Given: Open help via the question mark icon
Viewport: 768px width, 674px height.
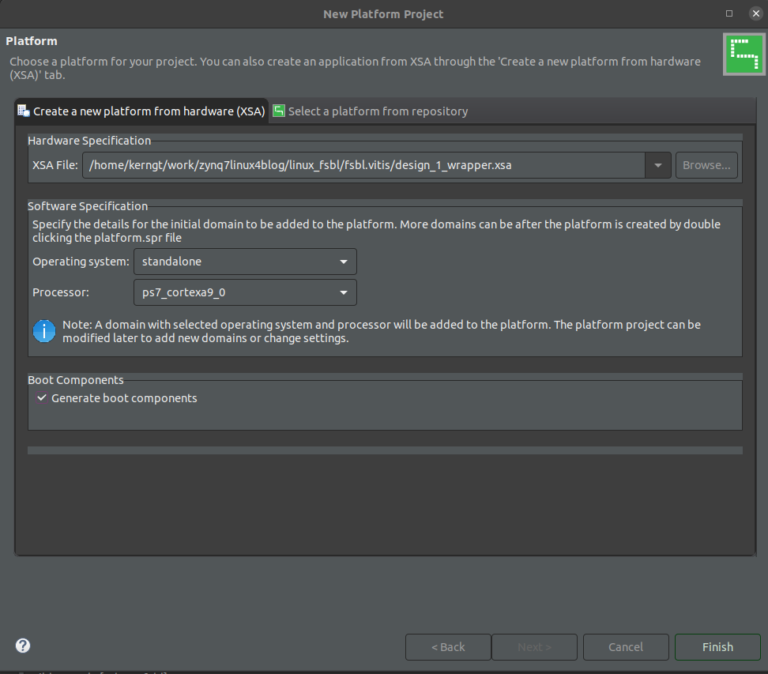Looking at the screenshot, I should tap(23, 646).
